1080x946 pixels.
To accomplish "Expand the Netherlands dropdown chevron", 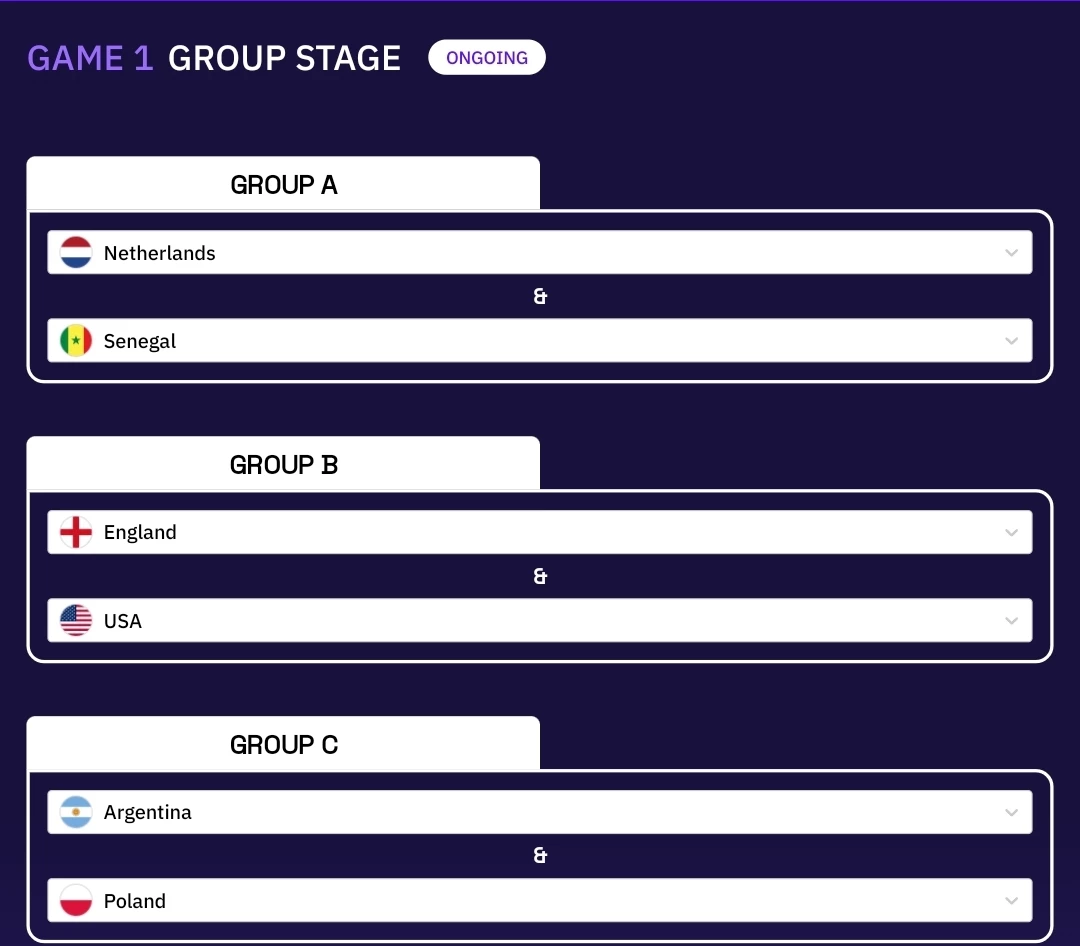I will (x=1011, y=253).
